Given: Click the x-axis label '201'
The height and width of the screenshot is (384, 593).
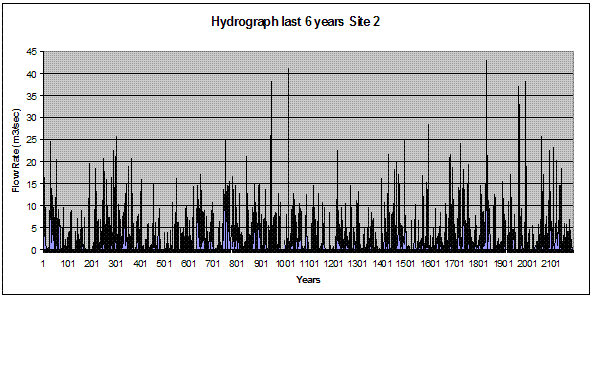Looking at the screenshot, I should point(92,263).
